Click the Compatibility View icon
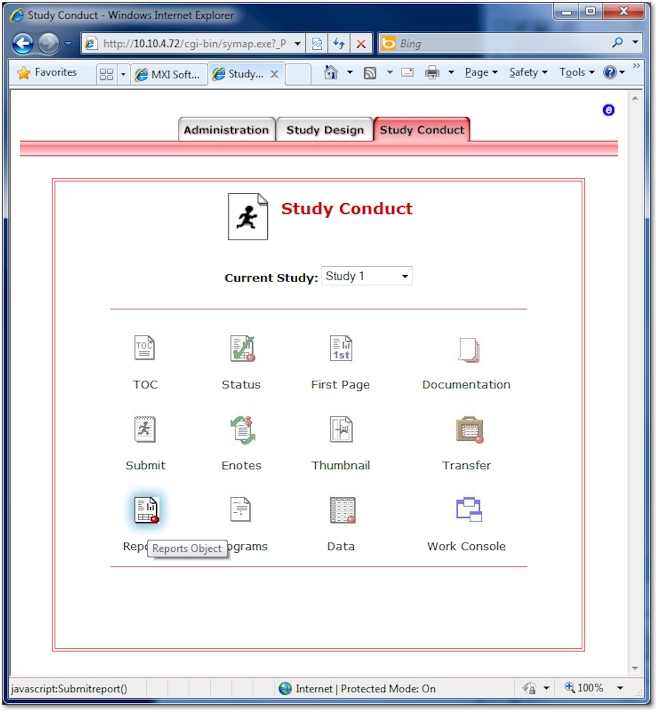This screenshot has height=712, width=658. pos(317,44)
